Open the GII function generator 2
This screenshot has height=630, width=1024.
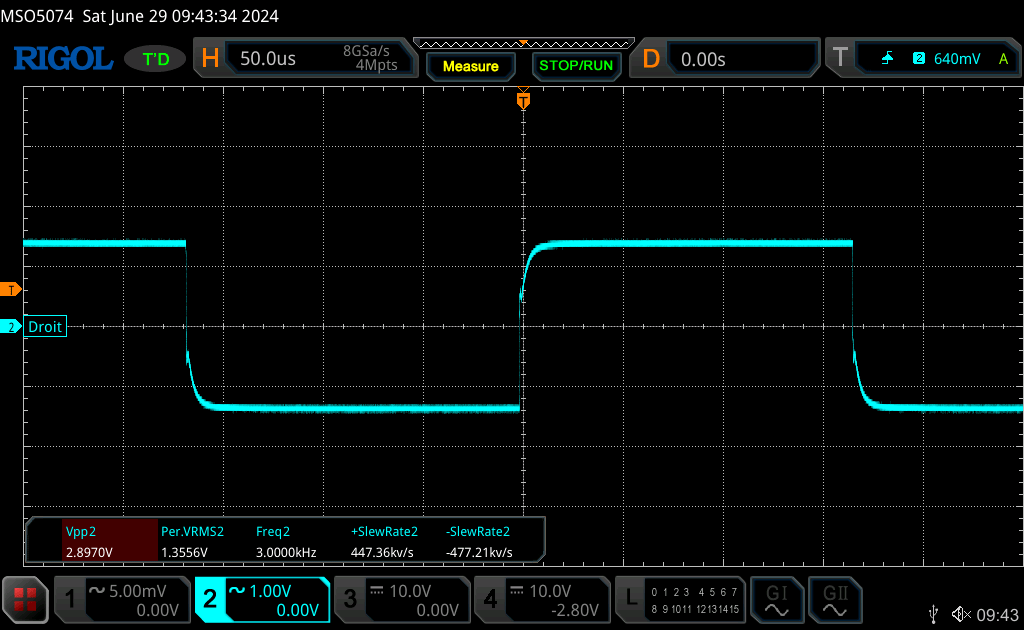pos(835,599)
